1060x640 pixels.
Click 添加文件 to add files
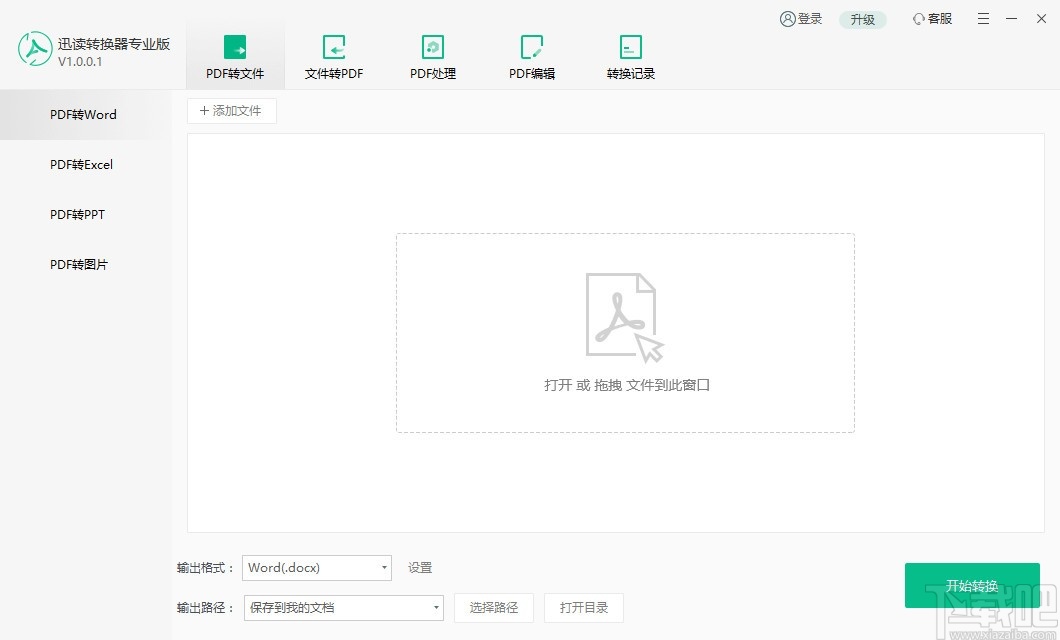(231, 110)
